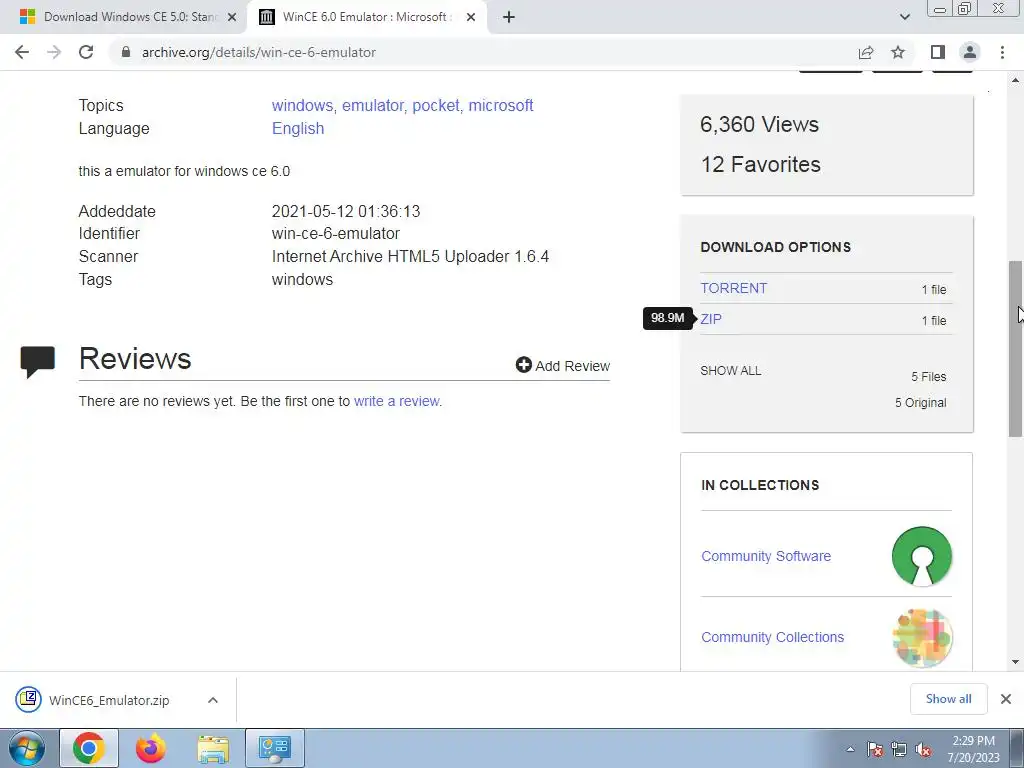Click the Reviews speech bubble icon
This screenshot has height=768, width=1024.
click(38, 362)
